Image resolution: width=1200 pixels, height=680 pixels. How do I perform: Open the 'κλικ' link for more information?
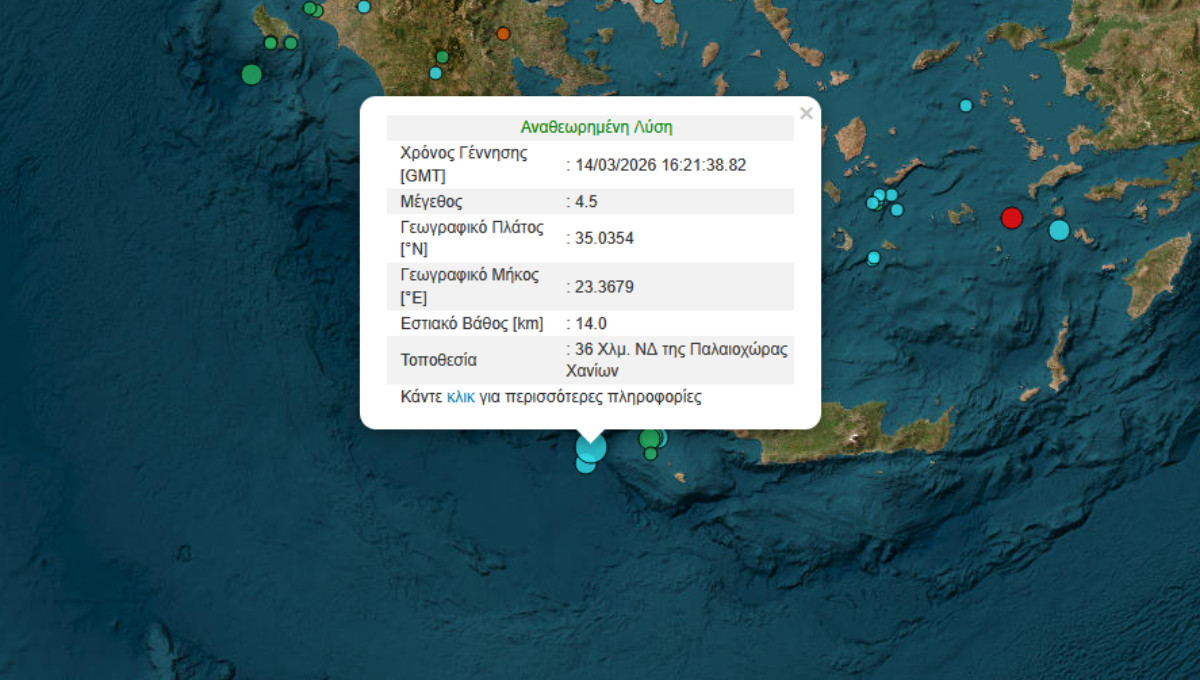click(x=461, y=397)
